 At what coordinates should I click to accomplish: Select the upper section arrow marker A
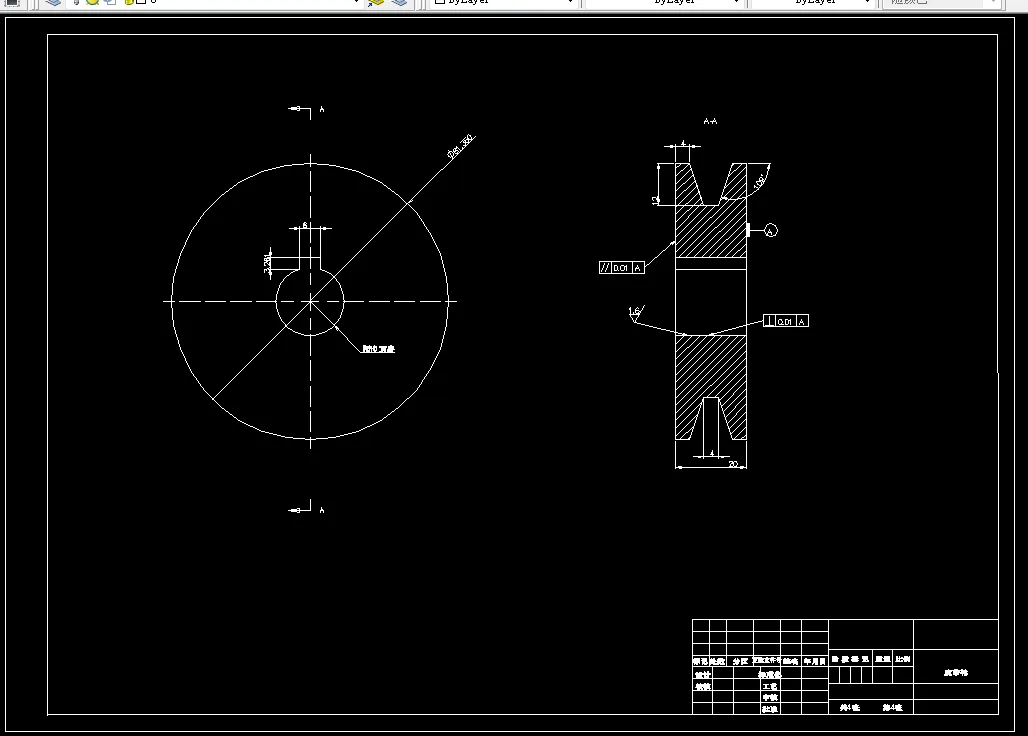click(x=306, y=109)
